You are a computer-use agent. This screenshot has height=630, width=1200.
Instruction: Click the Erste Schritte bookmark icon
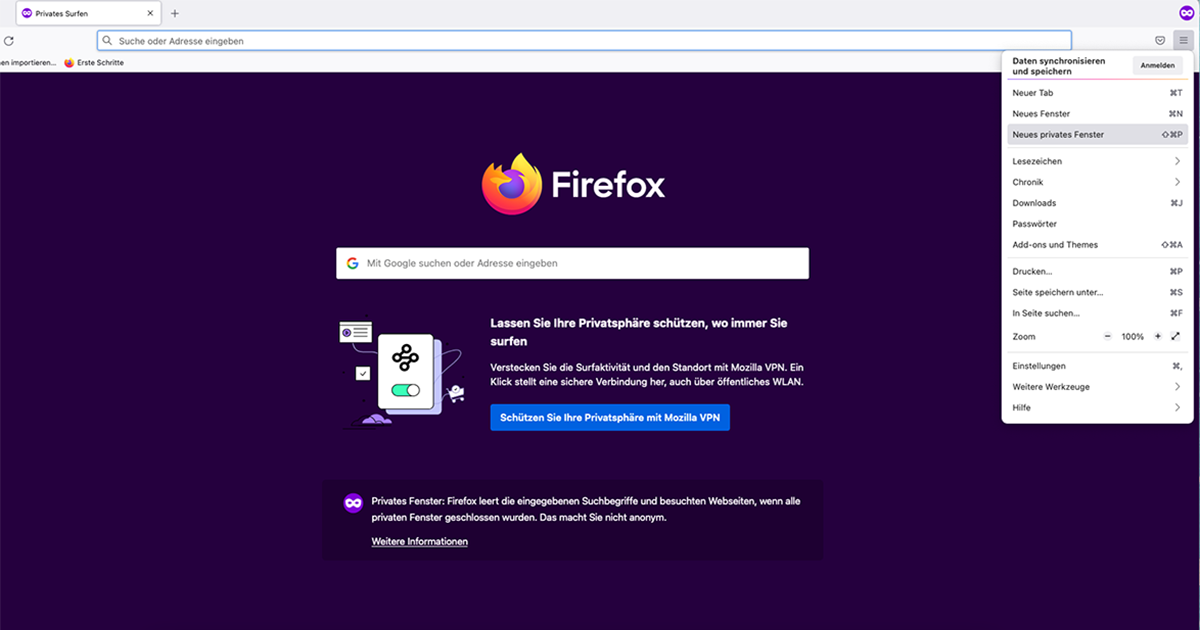coord(69,62)
